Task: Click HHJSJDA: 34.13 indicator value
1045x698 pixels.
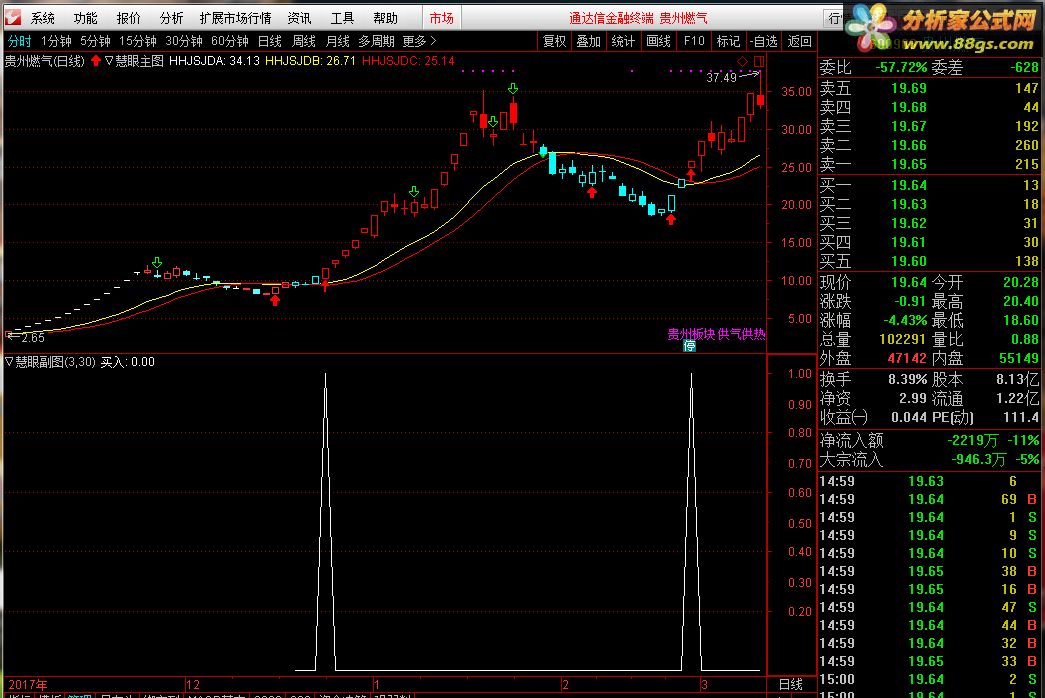Action: [x=214, y=61]
